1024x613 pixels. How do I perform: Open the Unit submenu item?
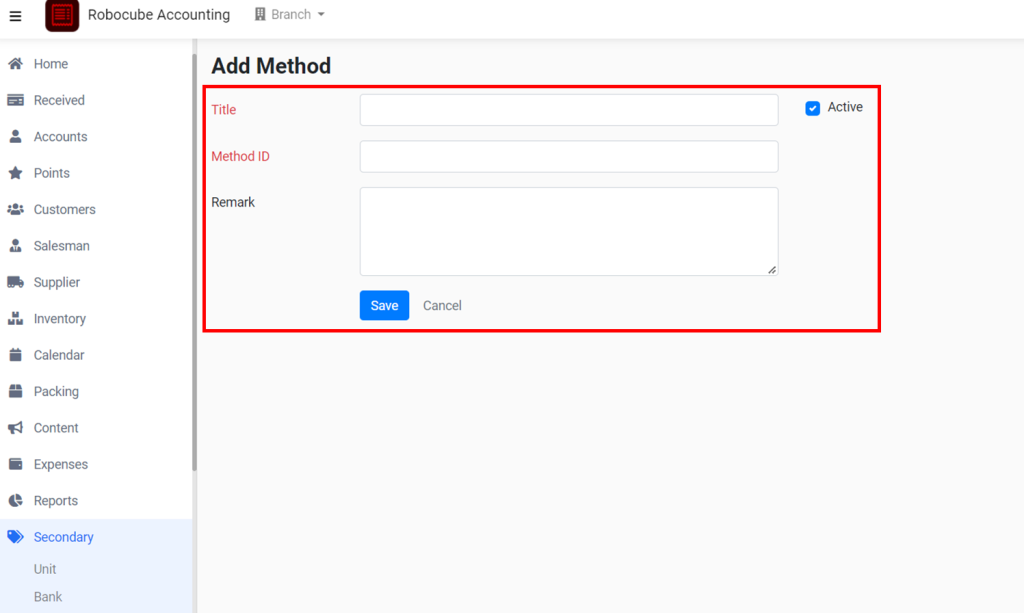point(45,569)
